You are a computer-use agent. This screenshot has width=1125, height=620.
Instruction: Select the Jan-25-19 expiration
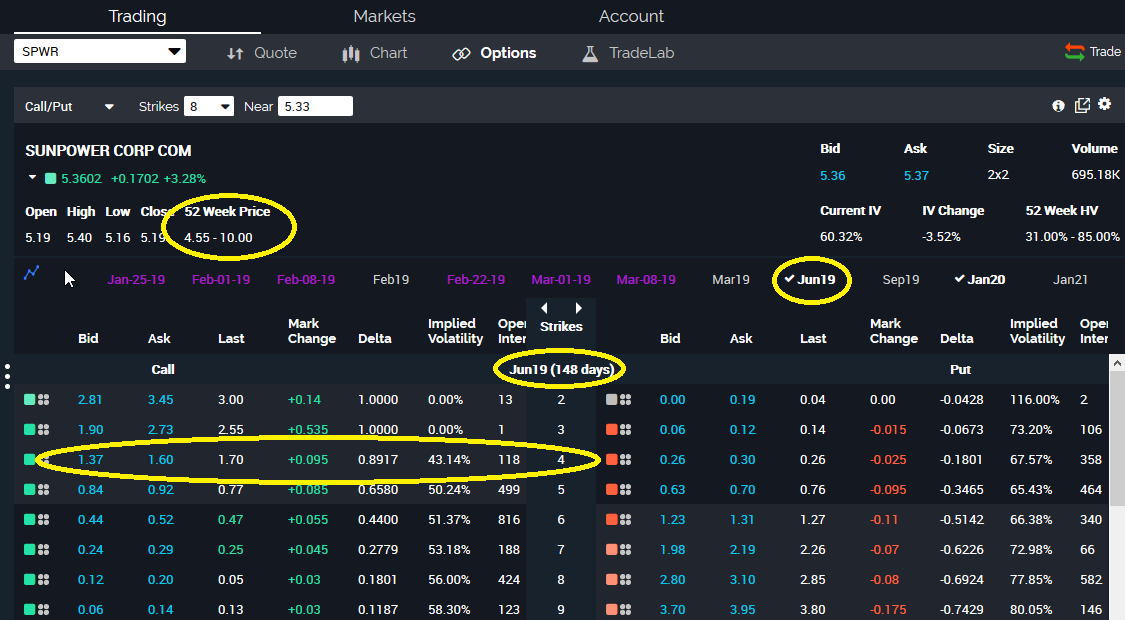pyautogui.click(x=136, y=280)
